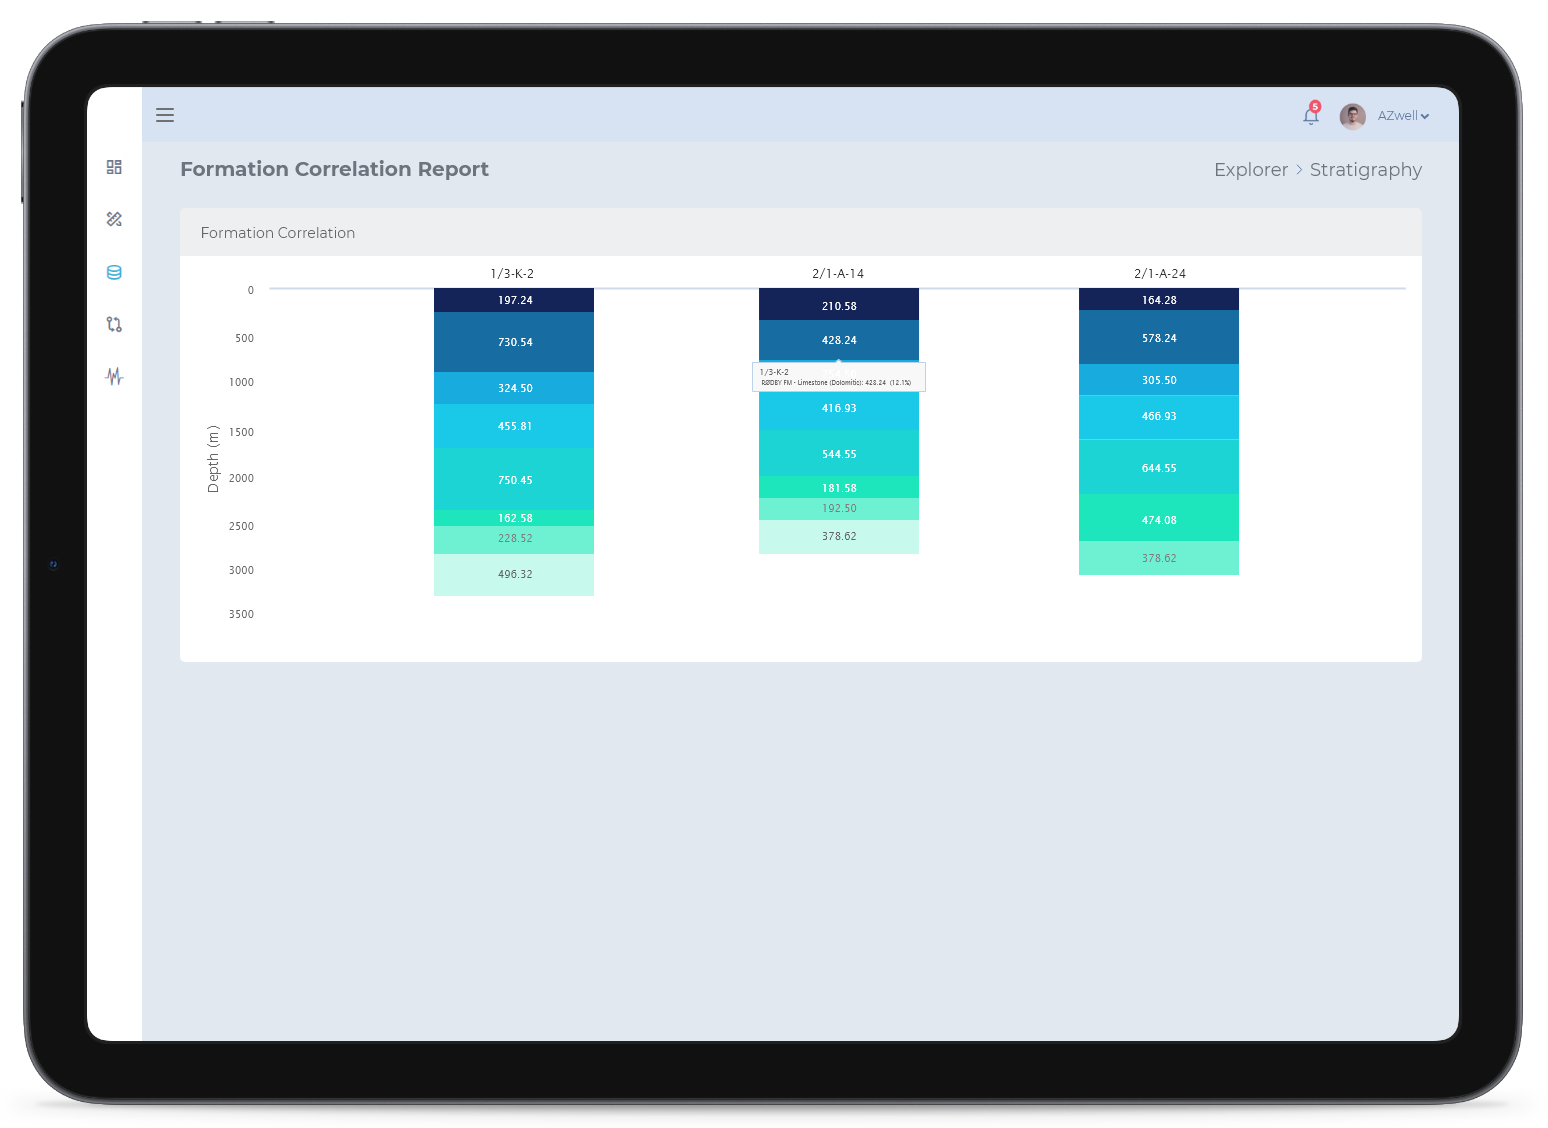
Task: Click the 2/1-A-24 well column label
Action: [x=1159, y=273]
